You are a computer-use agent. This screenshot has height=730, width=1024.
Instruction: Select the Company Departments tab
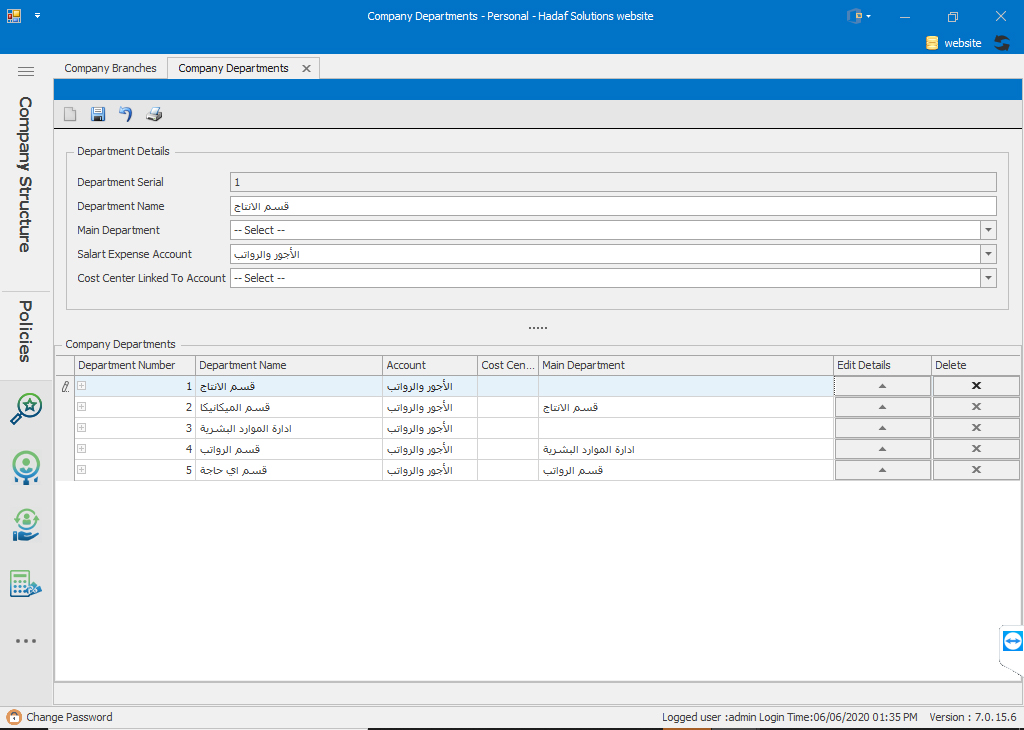[x=234, y=68]
